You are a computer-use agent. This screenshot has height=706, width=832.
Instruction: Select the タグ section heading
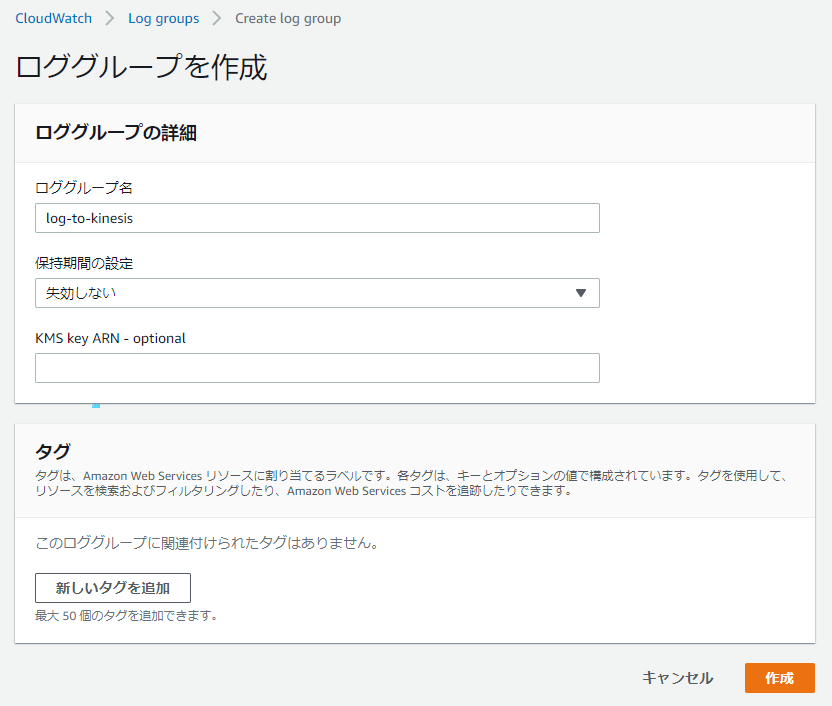pyautogui.click(x=52, y=452)
